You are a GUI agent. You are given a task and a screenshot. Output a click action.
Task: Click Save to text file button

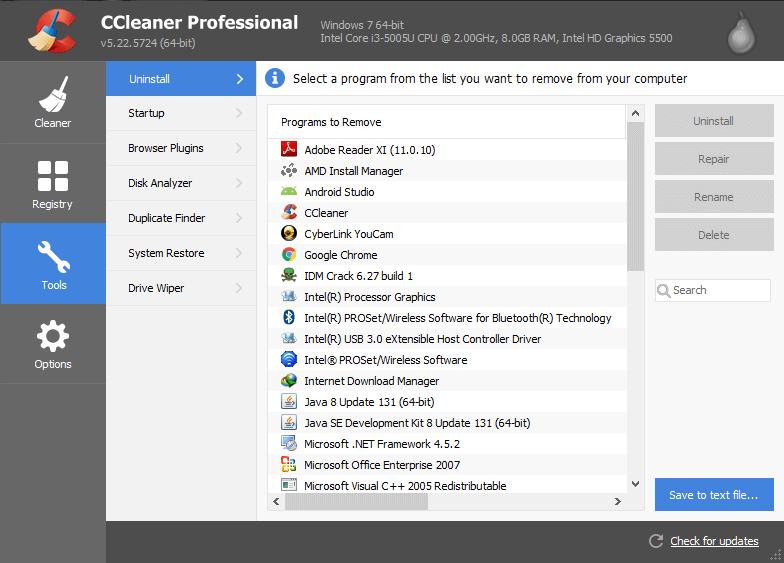(714, 494)
